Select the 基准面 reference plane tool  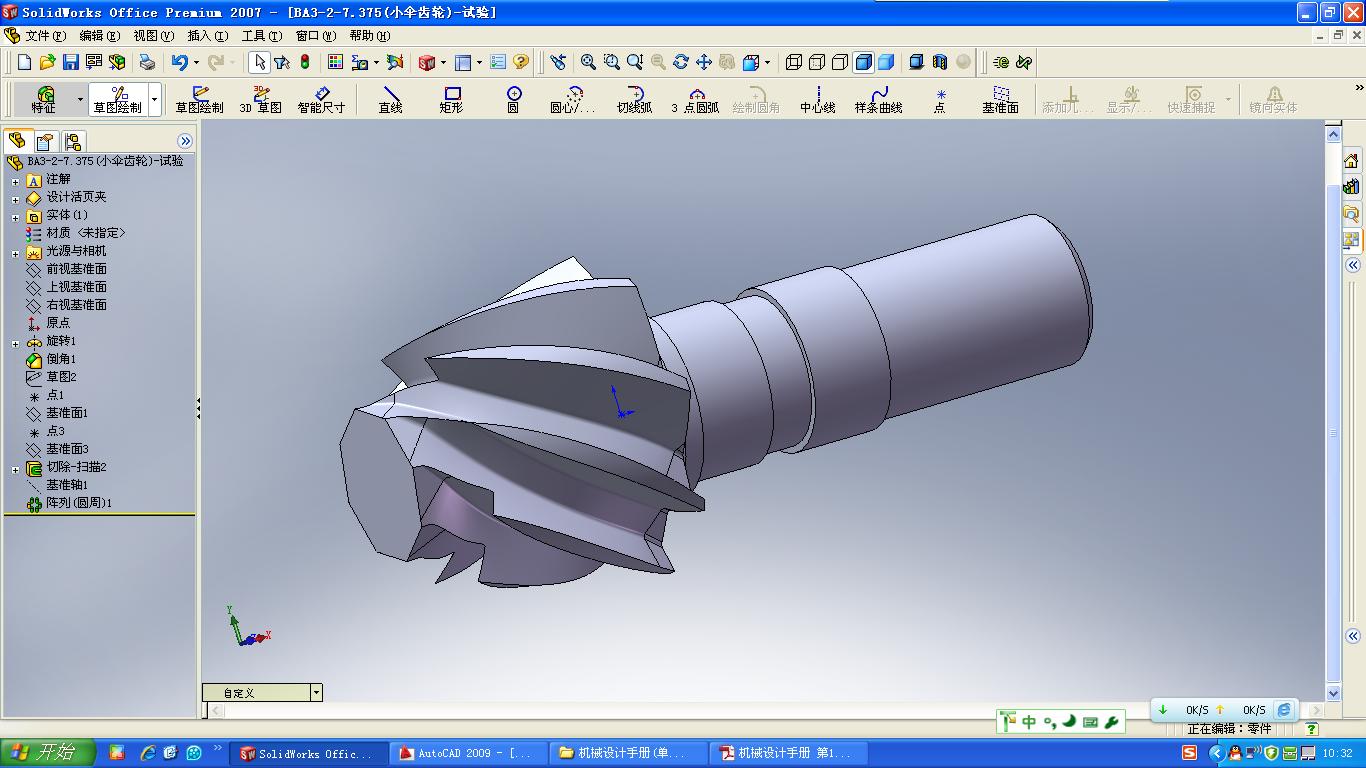click(x=1000, y=99)
